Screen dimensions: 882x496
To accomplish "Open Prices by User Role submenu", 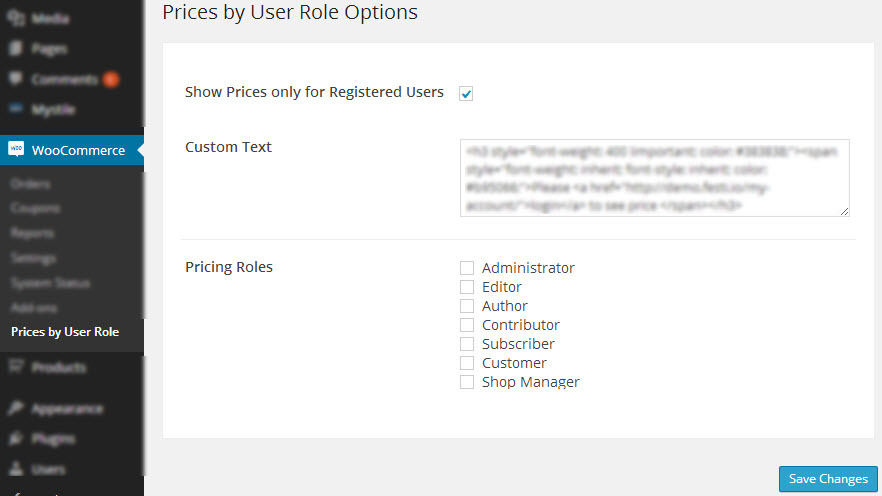I will click(65, 332).
